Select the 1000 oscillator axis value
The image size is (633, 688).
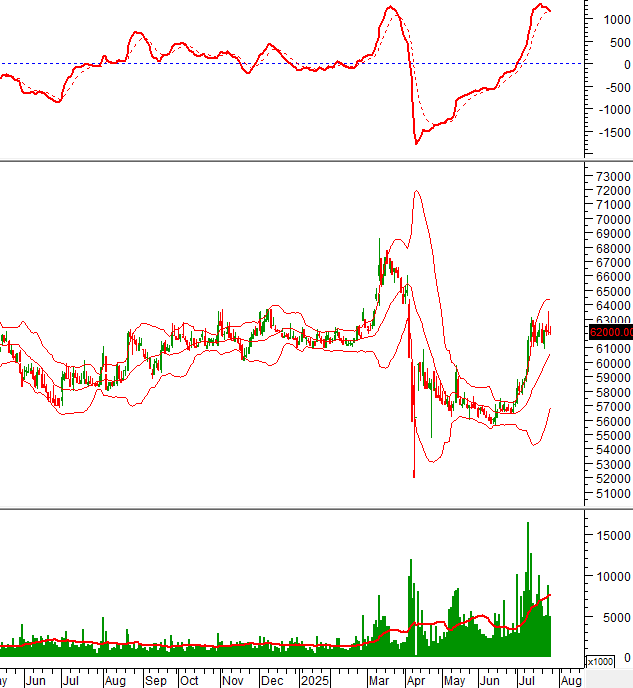(x=617, y=20)
